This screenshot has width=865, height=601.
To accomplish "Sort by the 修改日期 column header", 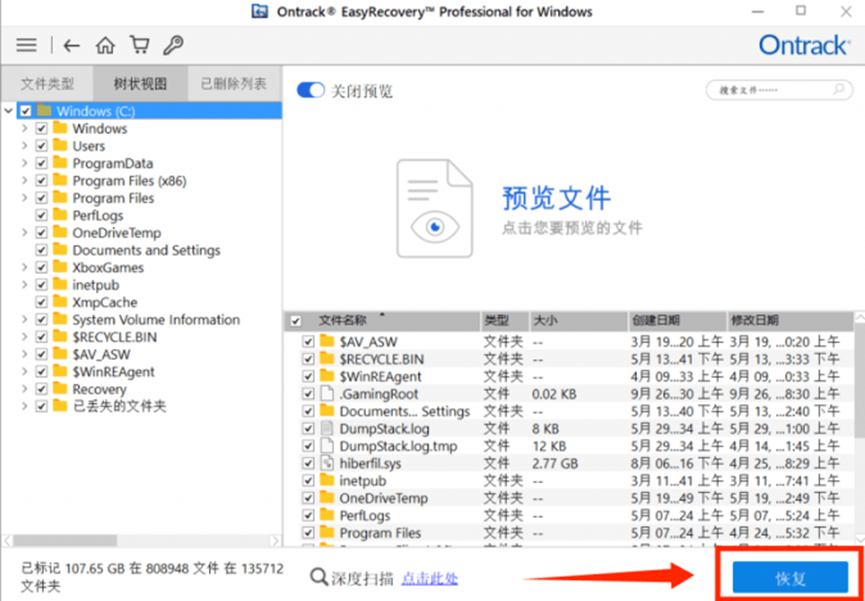I will (x=789, y=321).
